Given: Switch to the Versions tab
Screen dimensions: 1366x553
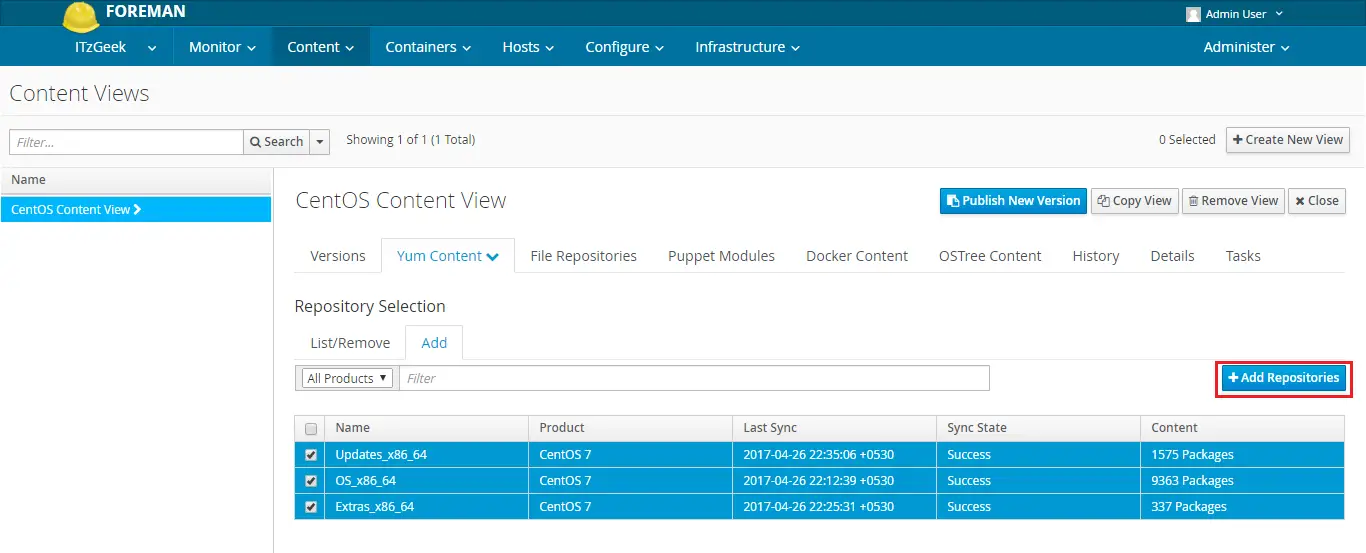Looking at the screenshot, I should [338, 256].
